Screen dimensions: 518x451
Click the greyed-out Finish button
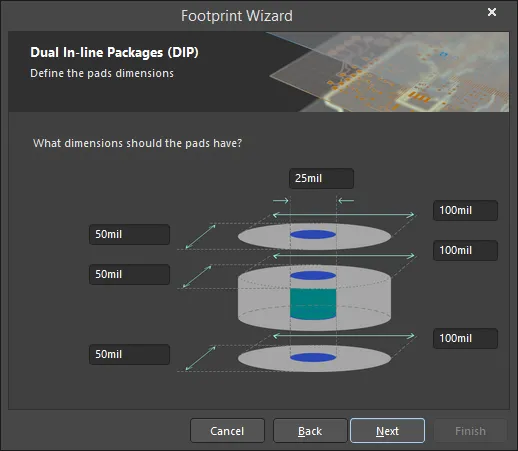[470, 431]
